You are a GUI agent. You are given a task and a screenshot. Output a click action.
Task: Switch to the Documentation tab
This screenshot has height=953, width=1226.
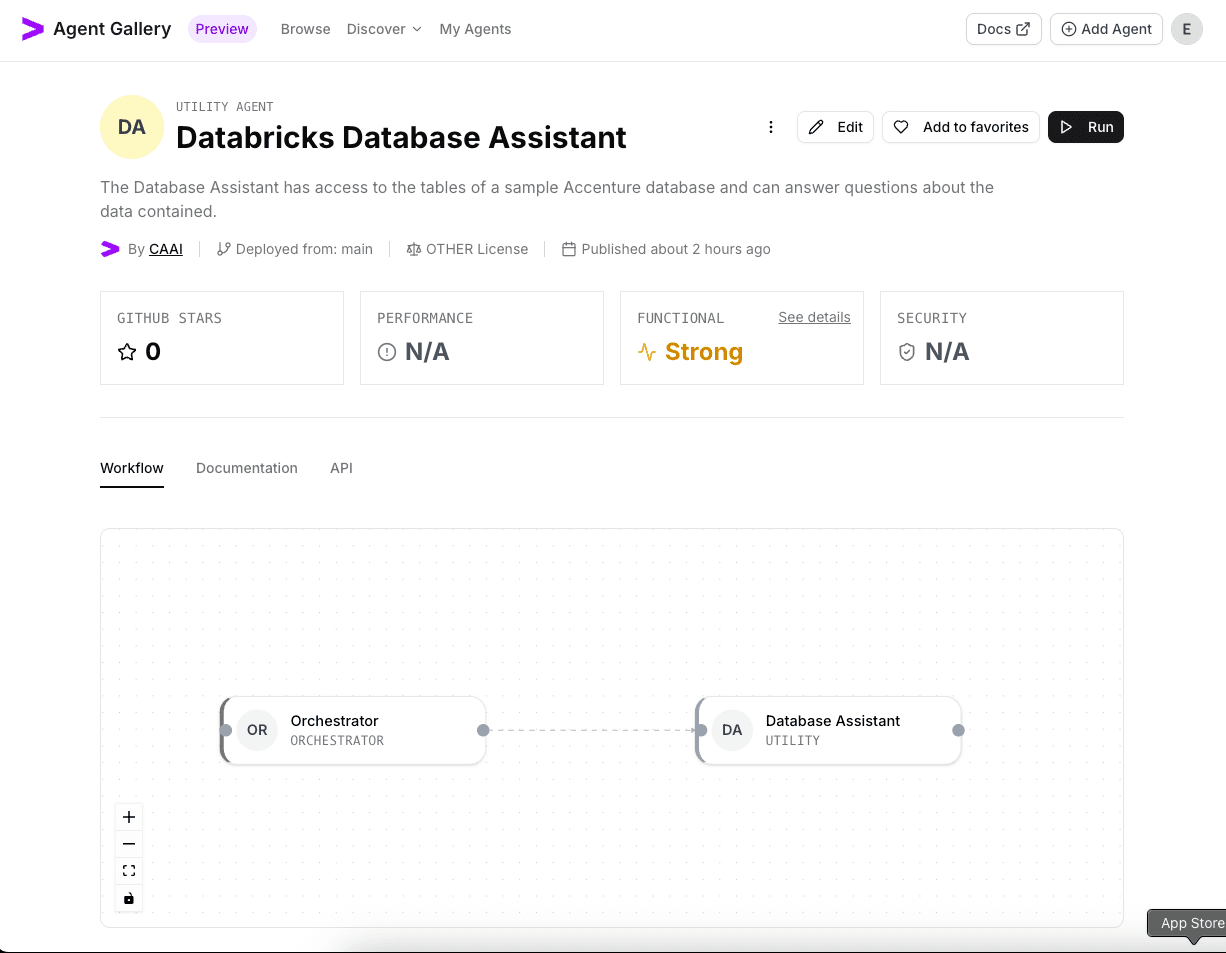246,468
